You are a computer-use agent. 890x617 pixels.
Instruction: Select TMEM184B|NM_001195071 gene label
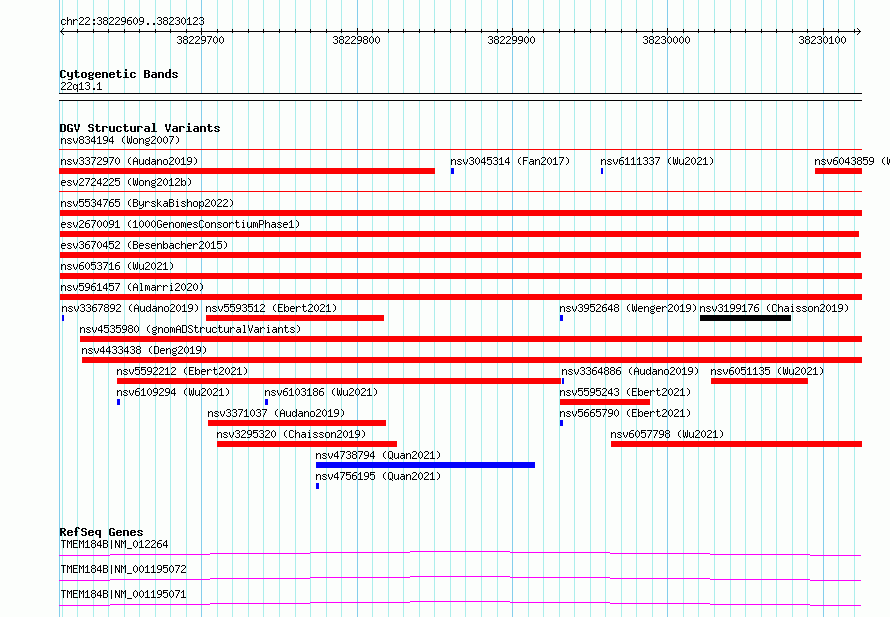[x=123, y=594]
